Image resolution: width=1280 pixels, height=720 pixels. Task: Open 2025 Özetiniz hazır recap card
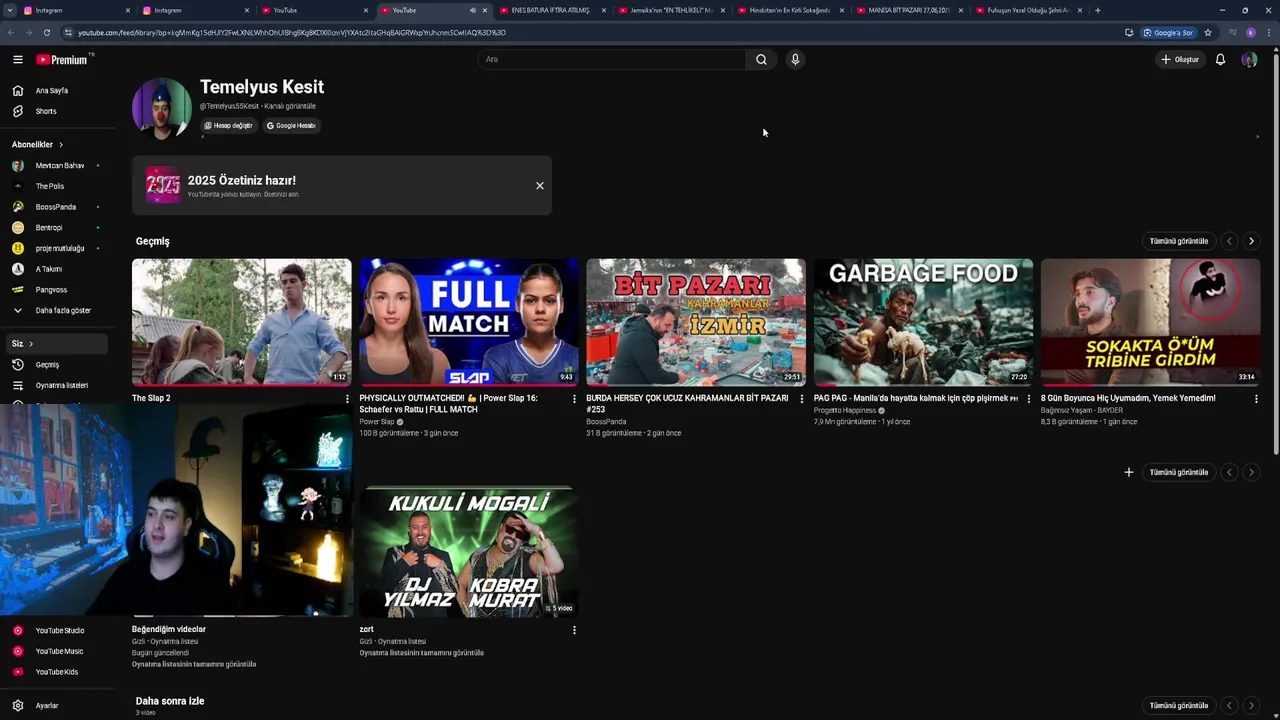pos(342,185)
